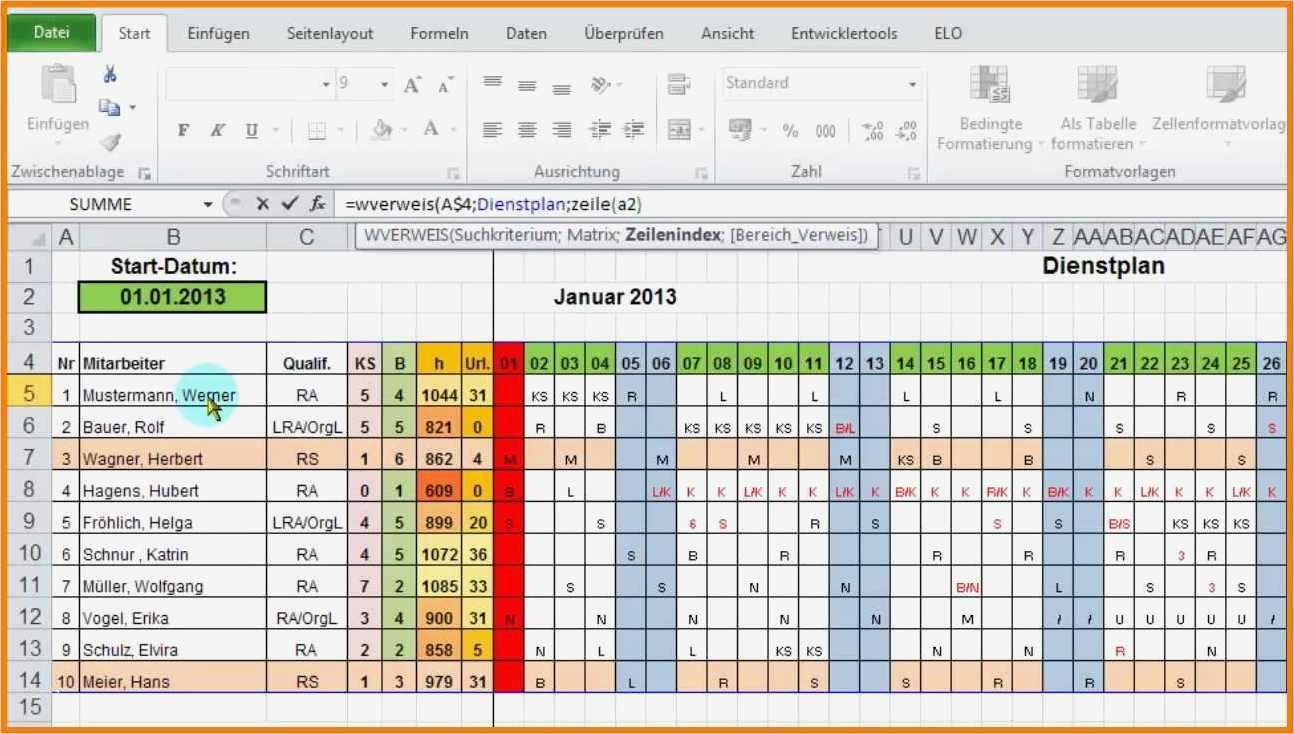Toggle italic formatting with the K icon
The height and width of the screenshot is (734, 1294).
[218, 130]
